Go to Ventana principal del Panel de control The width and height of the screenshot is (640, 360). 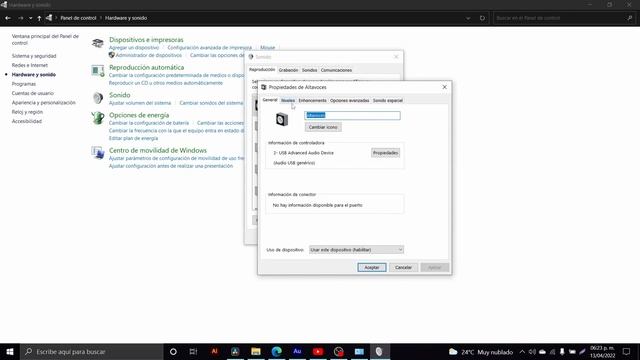(x=45, y=40)
